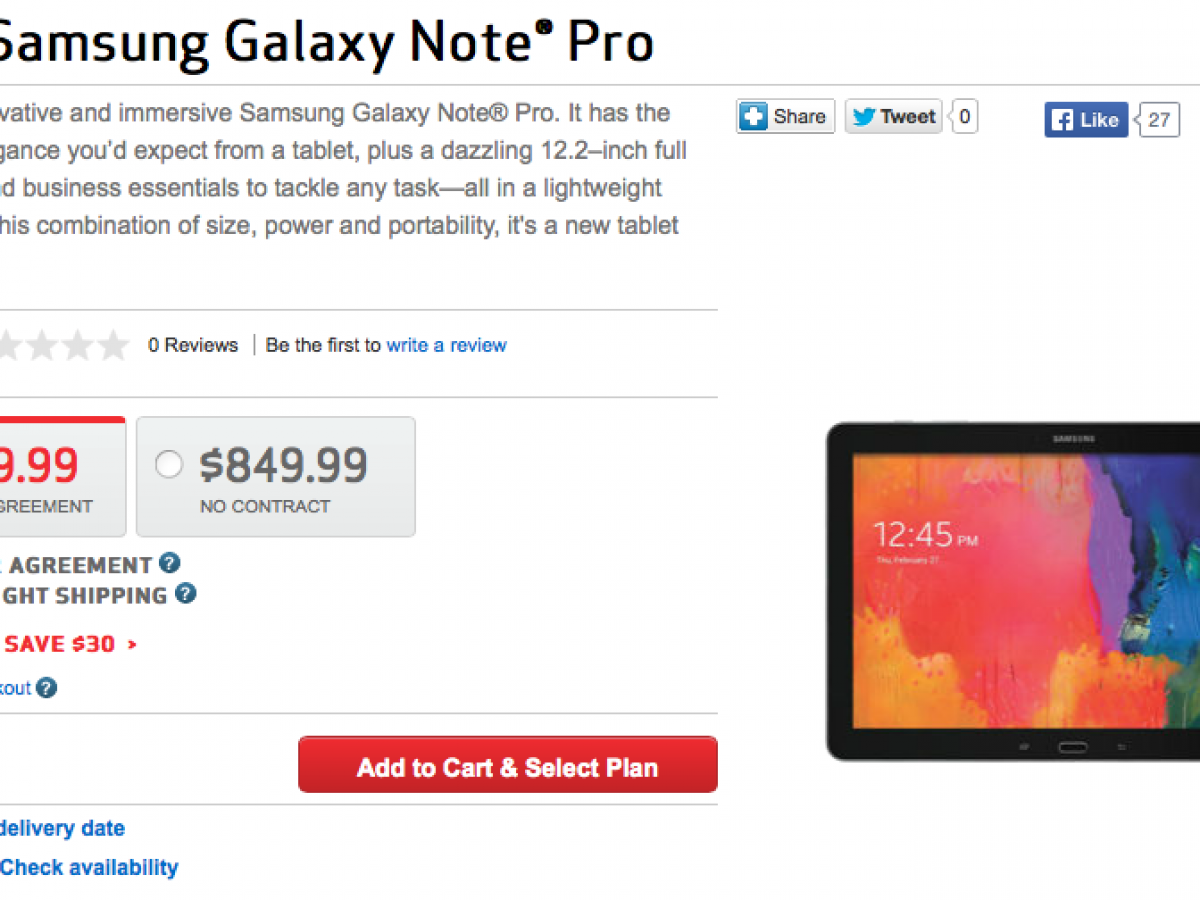Click the Twitter bird Tweet button
Viewport: 1200px width, 900px height.
coord(893,117)
